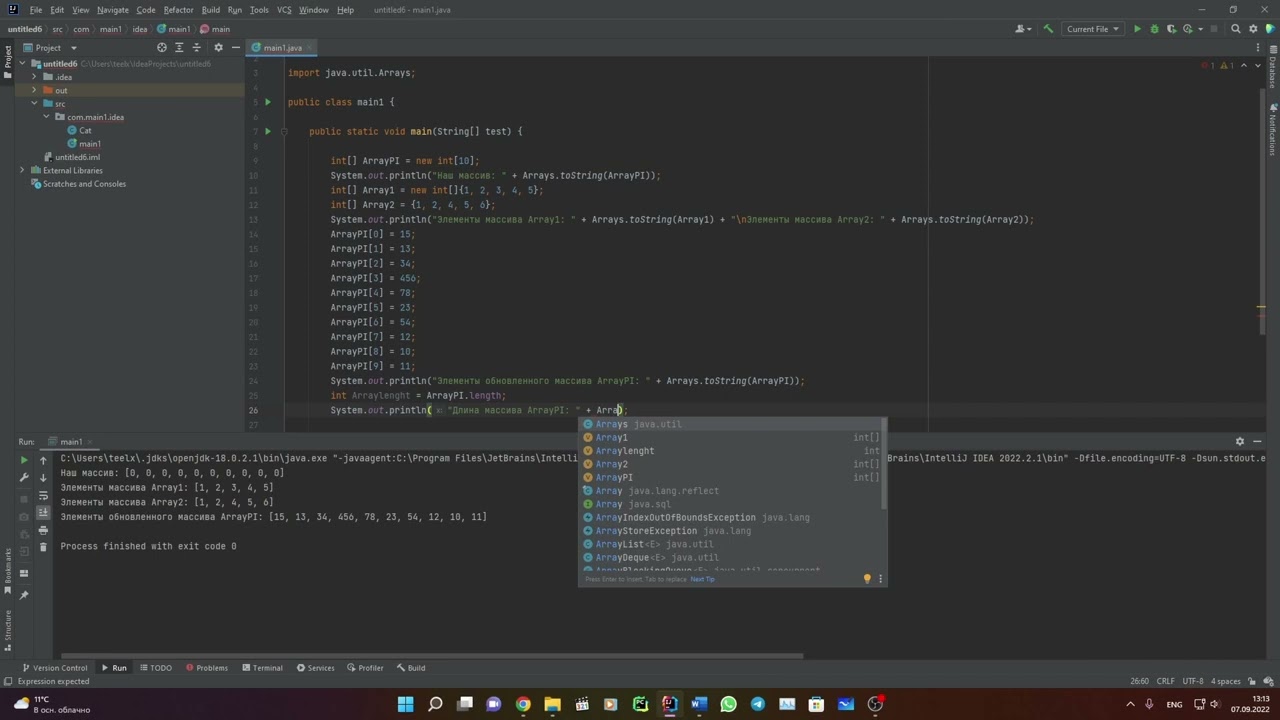Clear all console output trash icon
1280x720 pixels.
click(43, 547)
